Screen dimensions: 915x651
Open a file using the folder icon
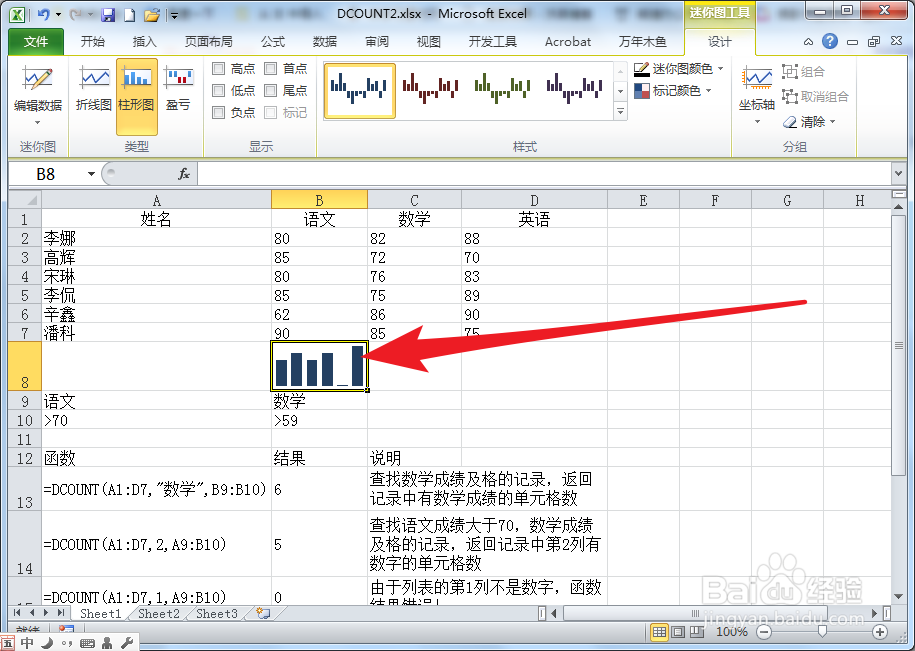pos(151,15)
